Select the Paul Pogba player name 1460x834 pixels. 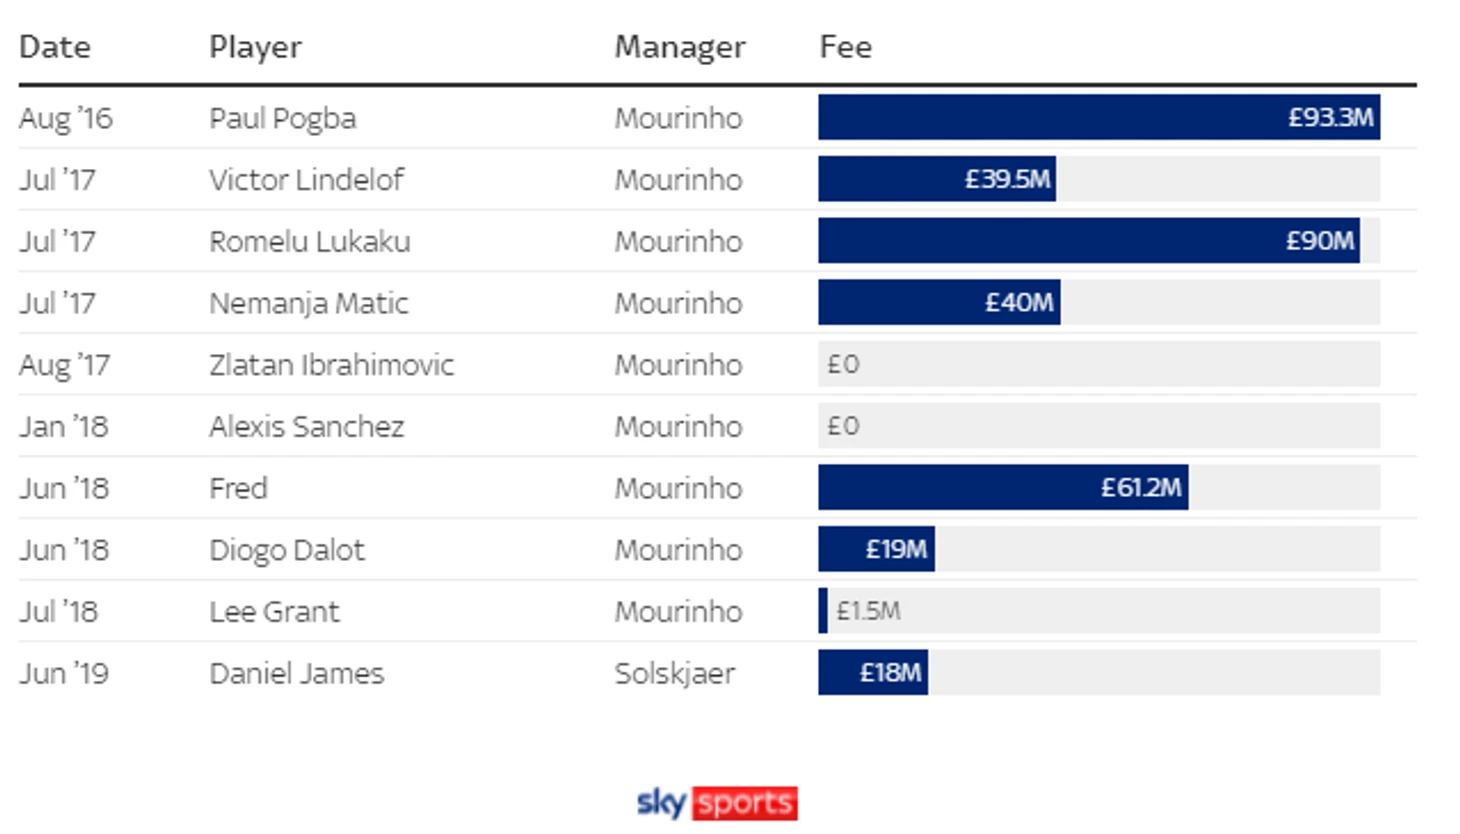point(283,118)
